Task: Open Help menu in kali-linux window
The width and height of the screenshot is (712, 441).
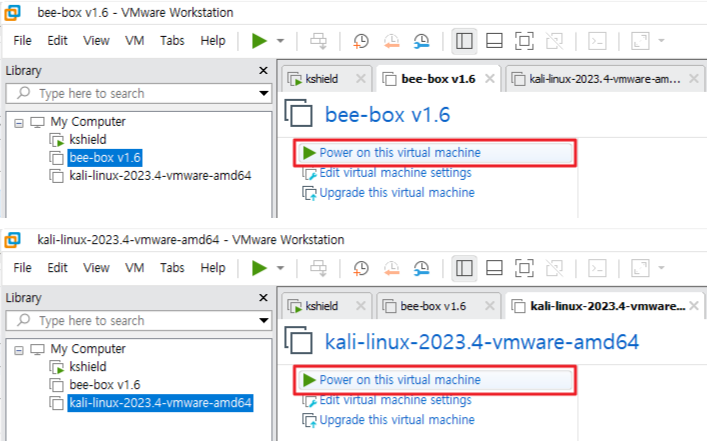Action: pos(213,268)
